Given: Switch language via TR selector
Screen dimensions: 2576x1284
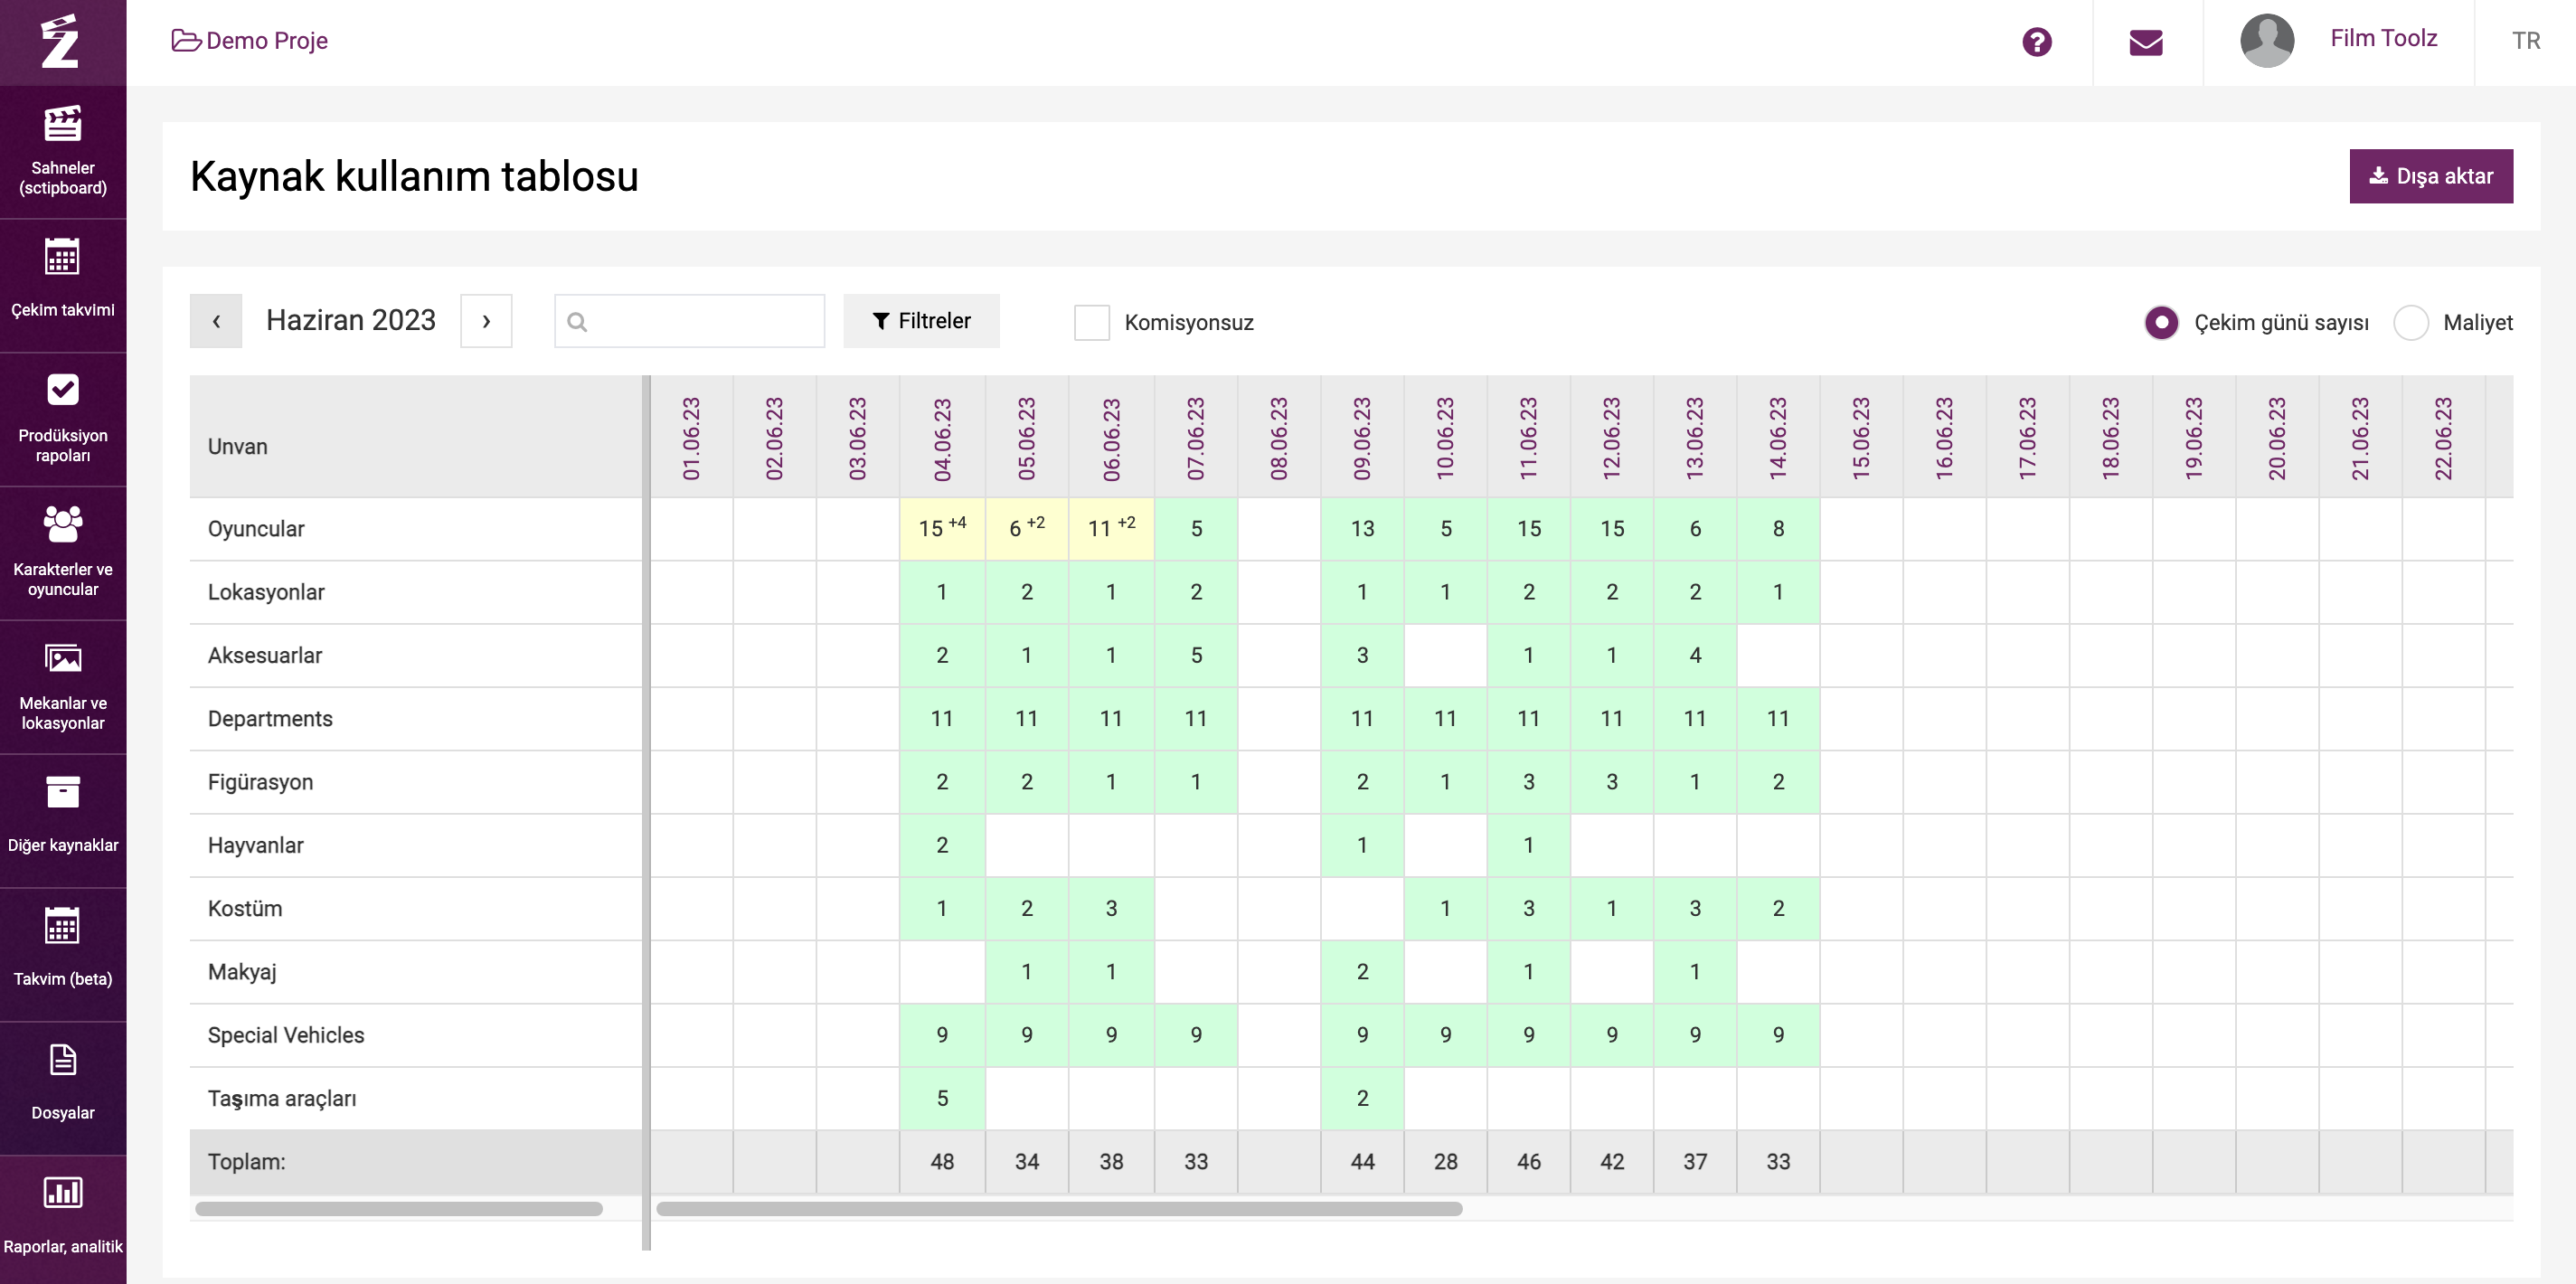Looking at the screenshot, I should click(x=2526, y=41).
